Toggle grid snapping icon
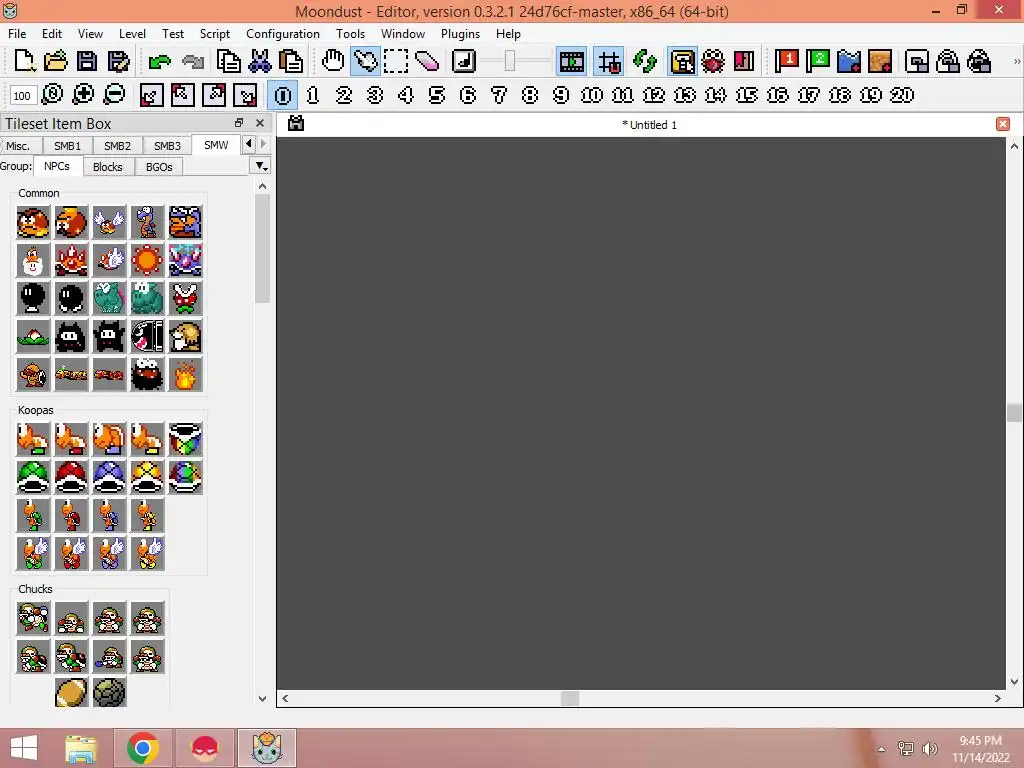Viewport: 1024px width, 768px height. (x=609, y=61)
